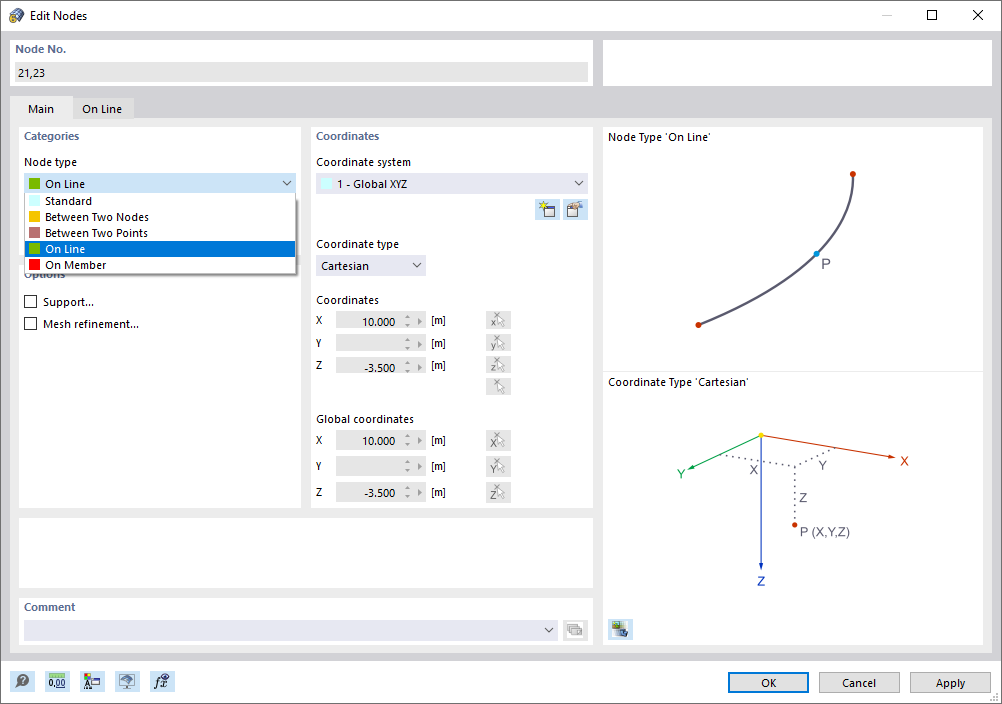Click arrow next to Global coordinates Y field
Viewport: 1002px width, 704px height.
420,467
